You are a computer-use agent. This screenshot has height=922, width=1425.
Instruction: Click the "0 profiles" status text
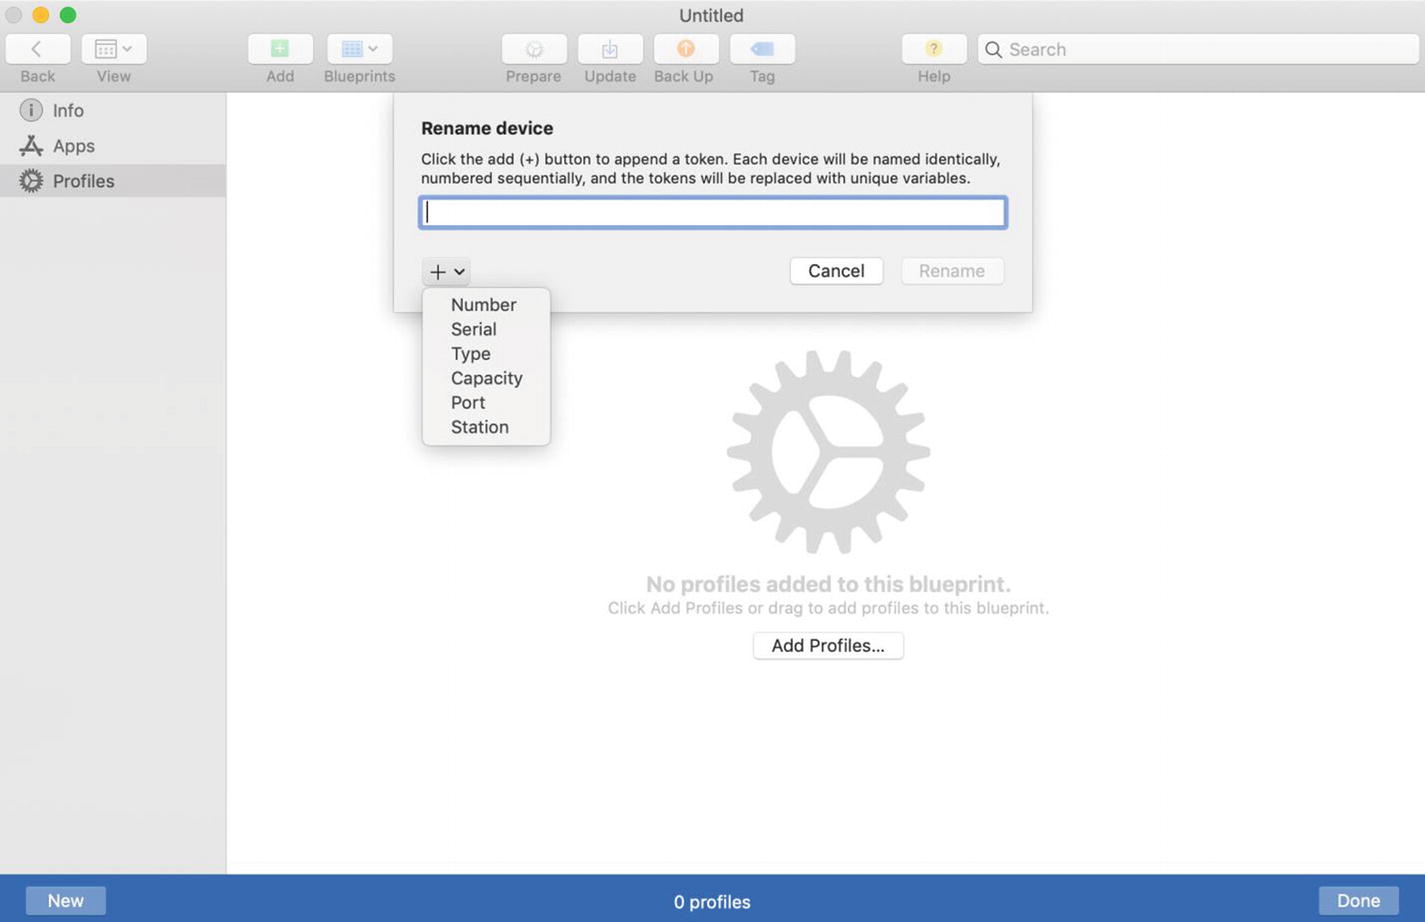point(712,902)
